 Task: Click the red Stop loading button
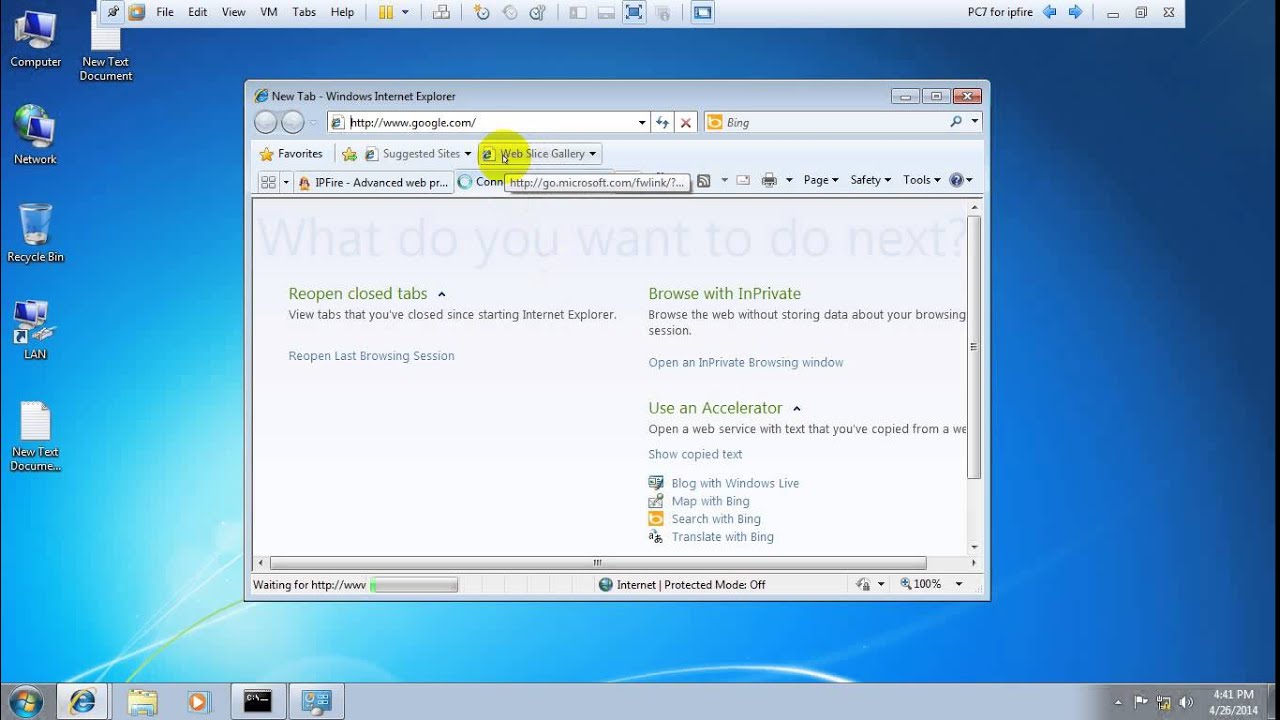(686, 122)
